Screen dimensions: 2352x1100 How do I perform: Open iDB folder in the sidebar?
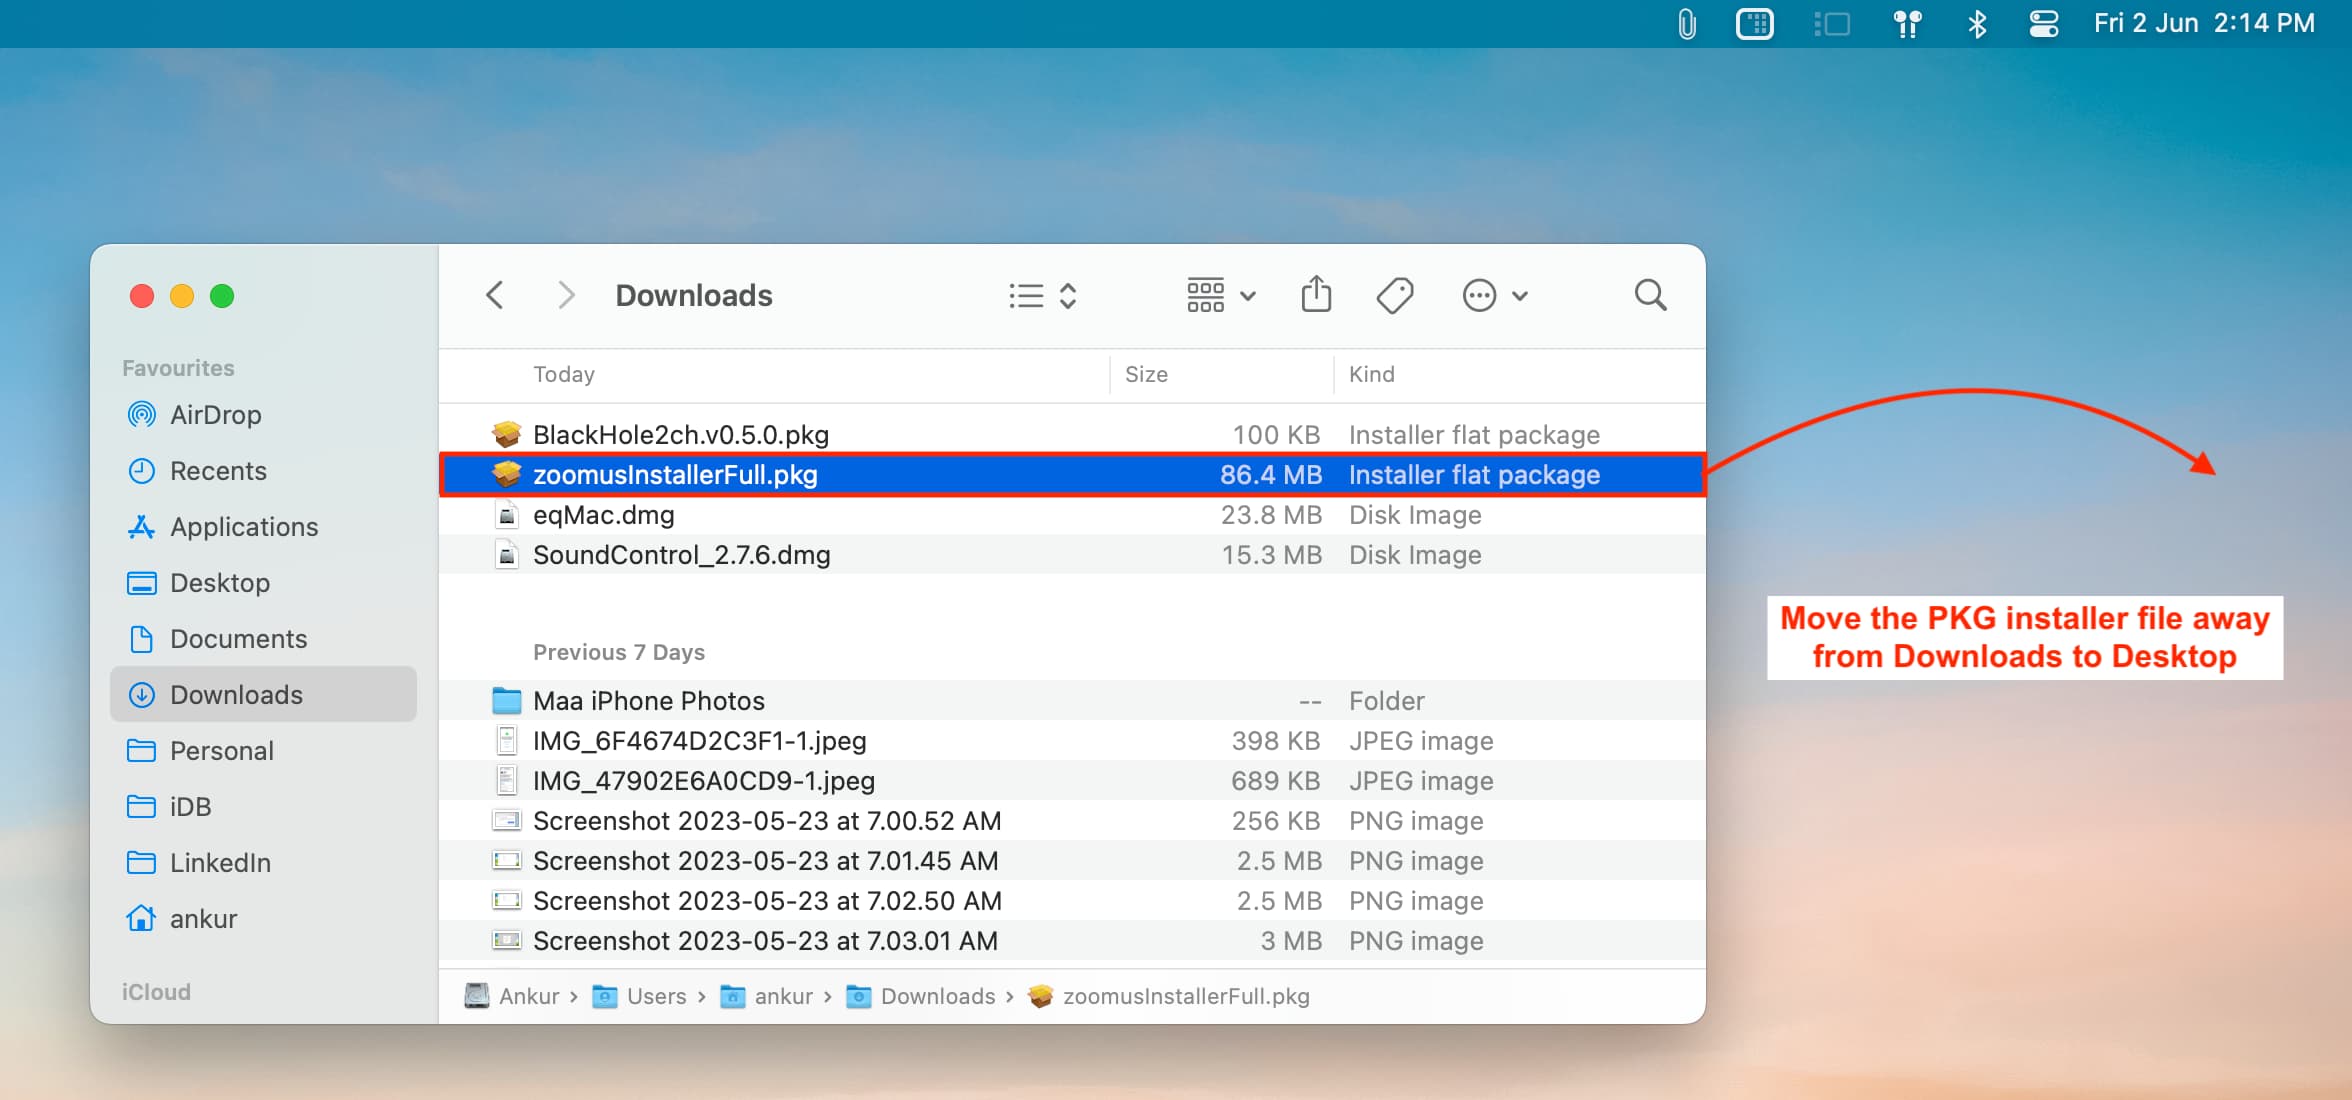pos(264,806)
